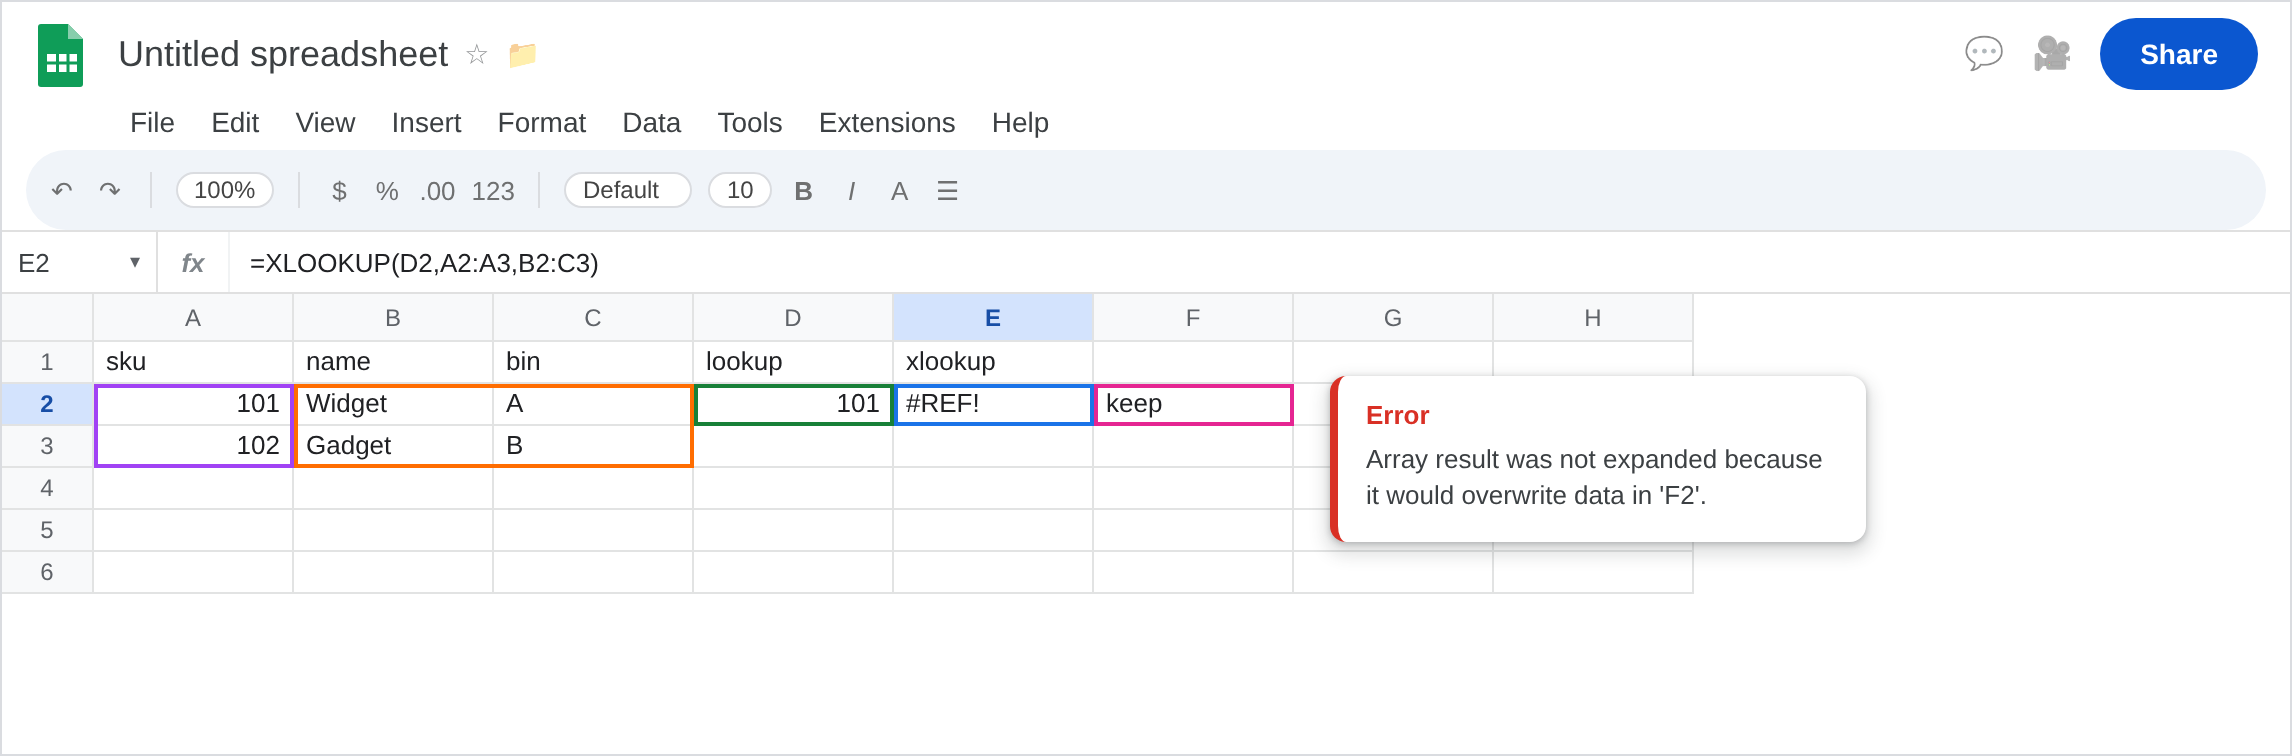Viewport: 2292px width, 756px height.
Task: Open the Format menu
Action: (541, 122)
